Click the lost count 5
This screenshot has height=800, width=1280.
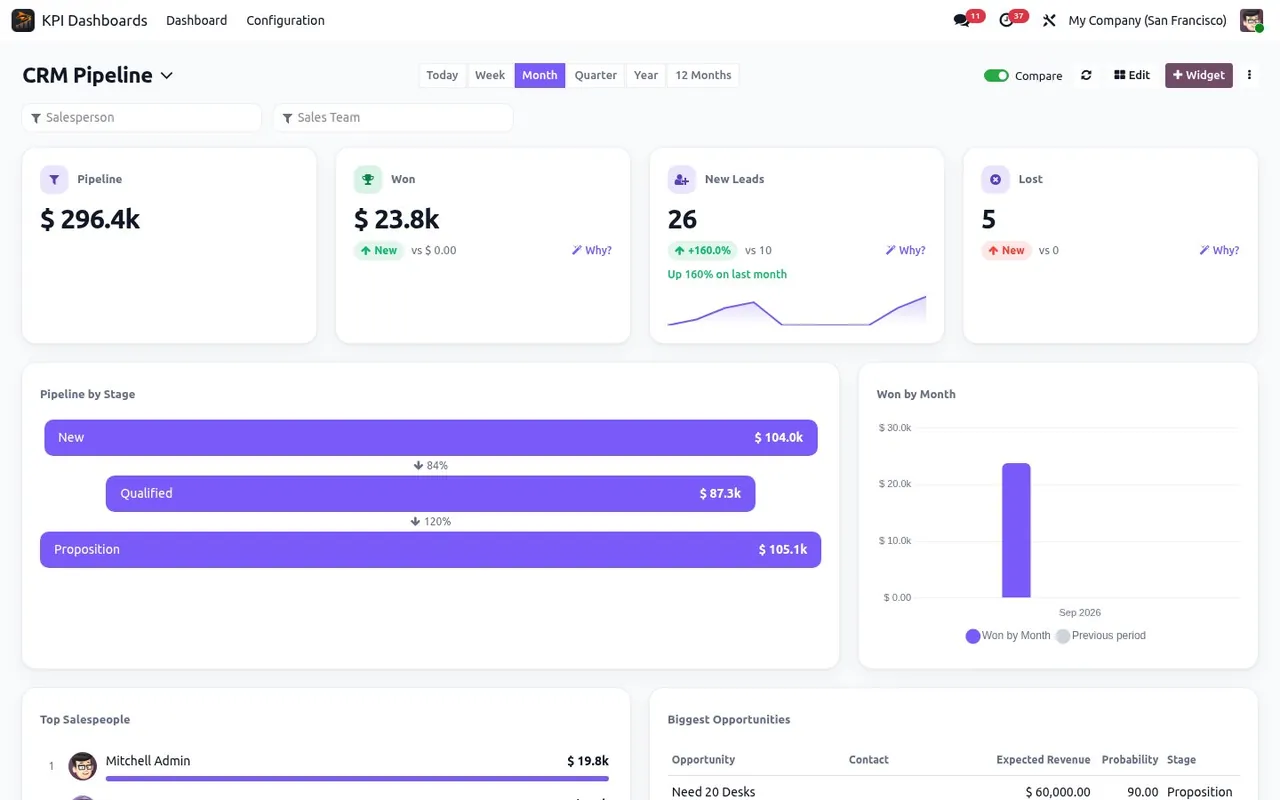989,220
